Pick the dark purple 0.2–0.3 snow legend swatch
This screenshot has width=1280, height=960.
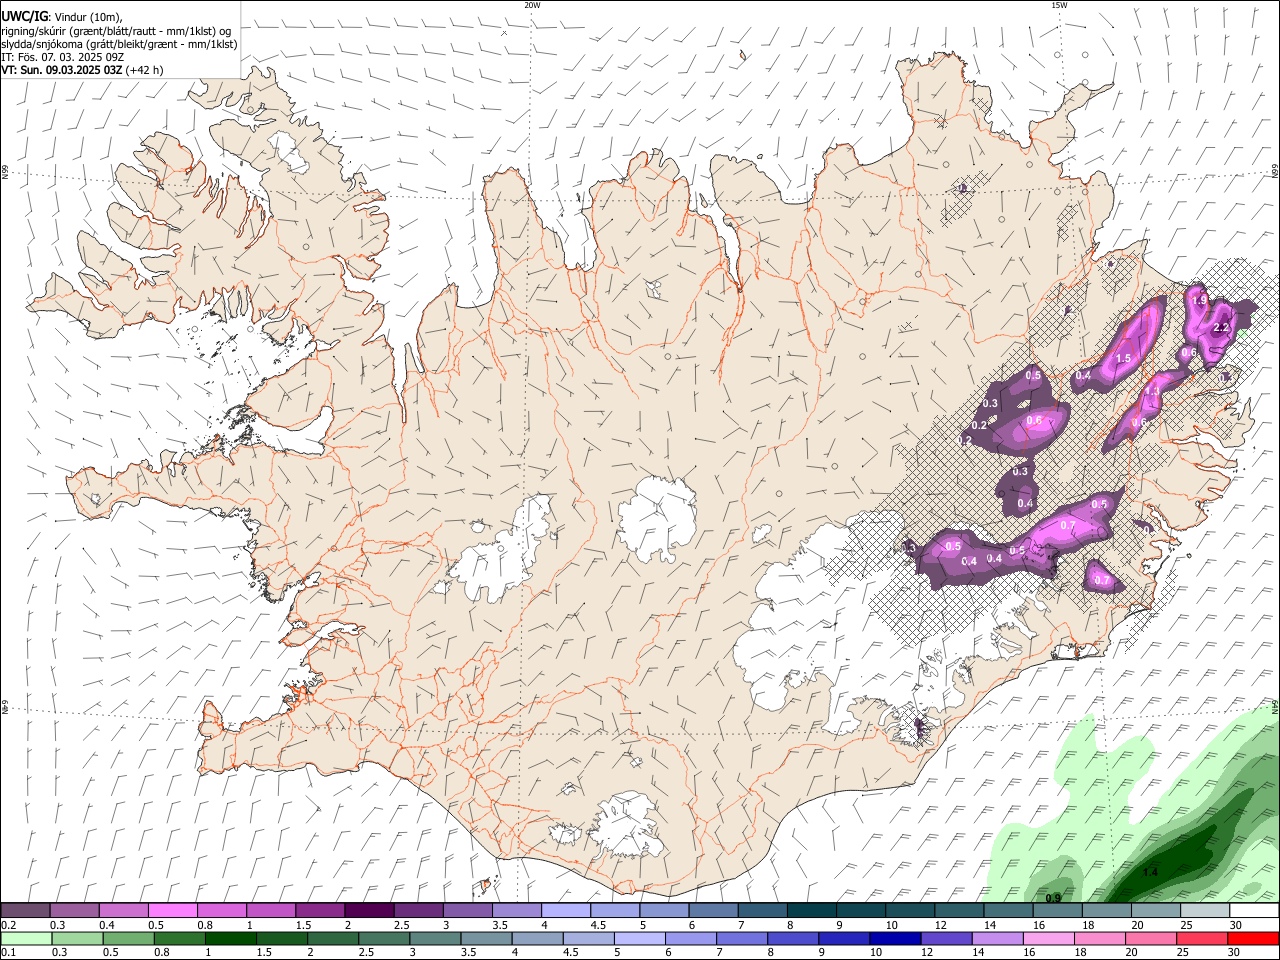(x=25, y=911)
